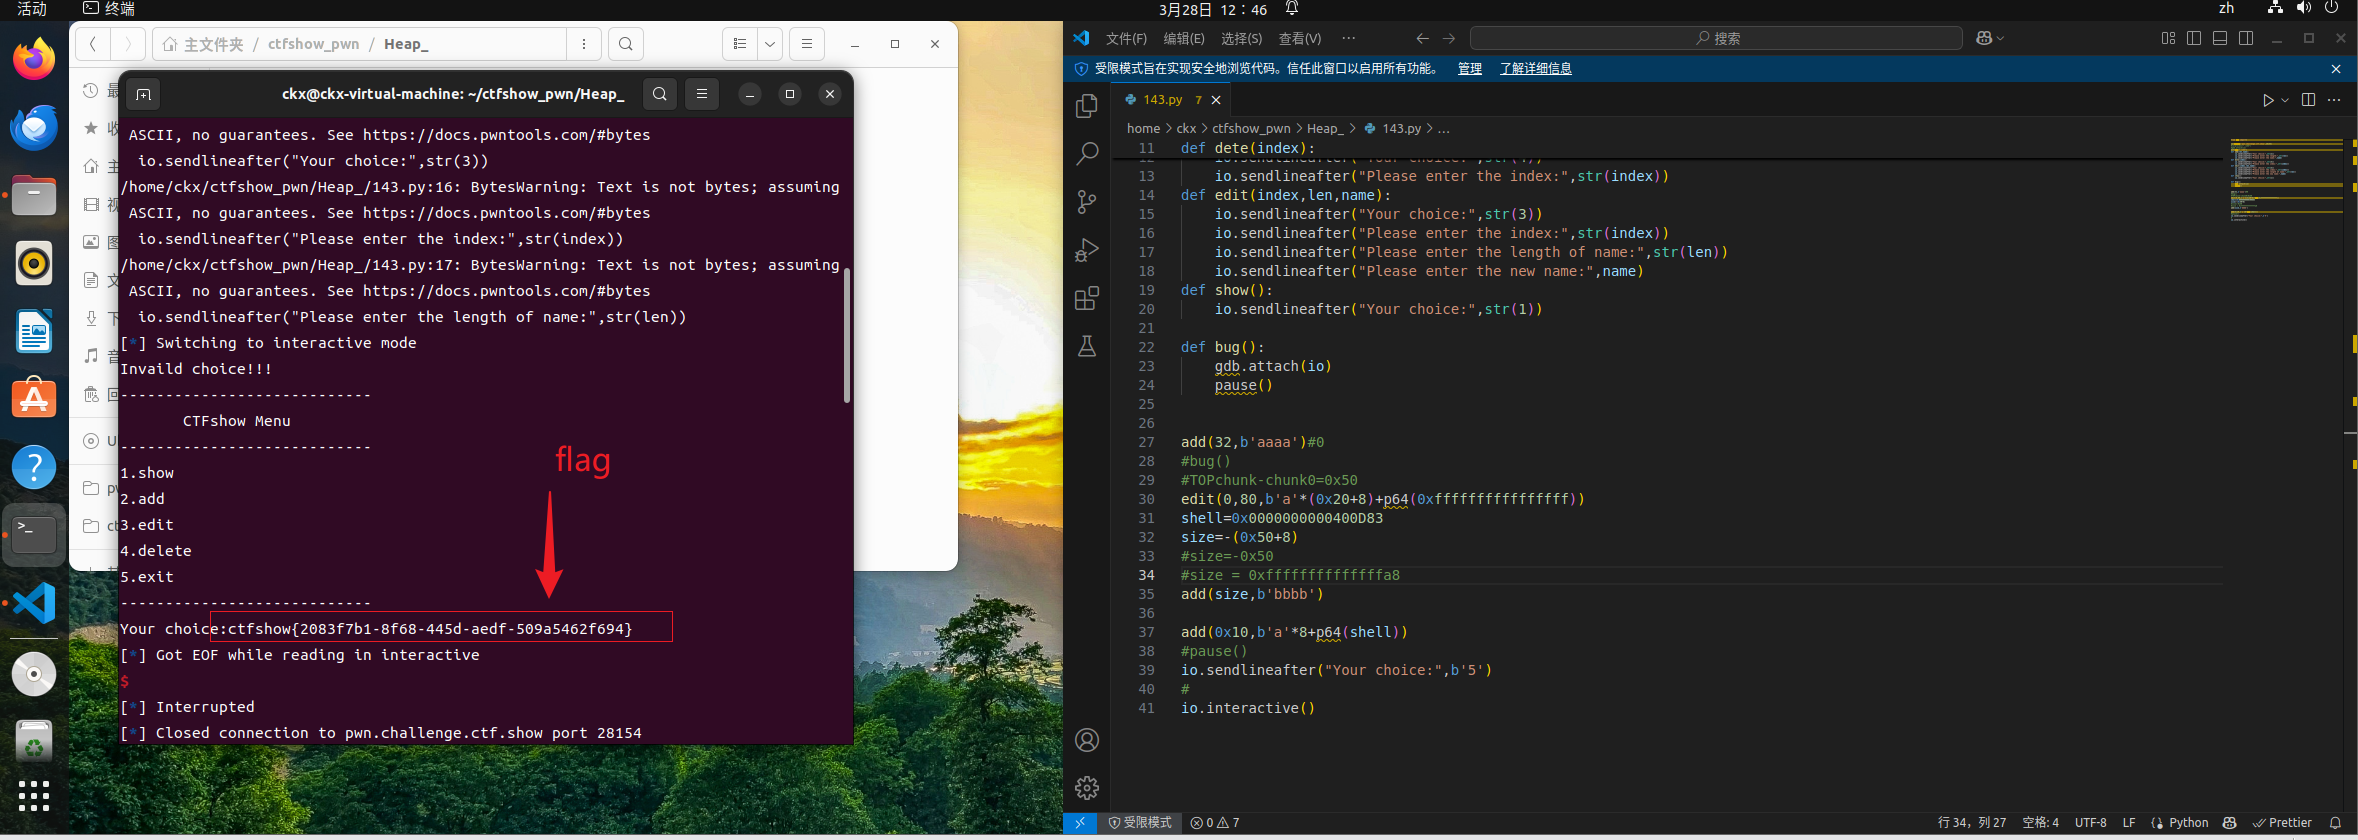
Task: Select the ckx breadcrumb in VS Code
Action: pyautogui.click(x=1186, y=129)
